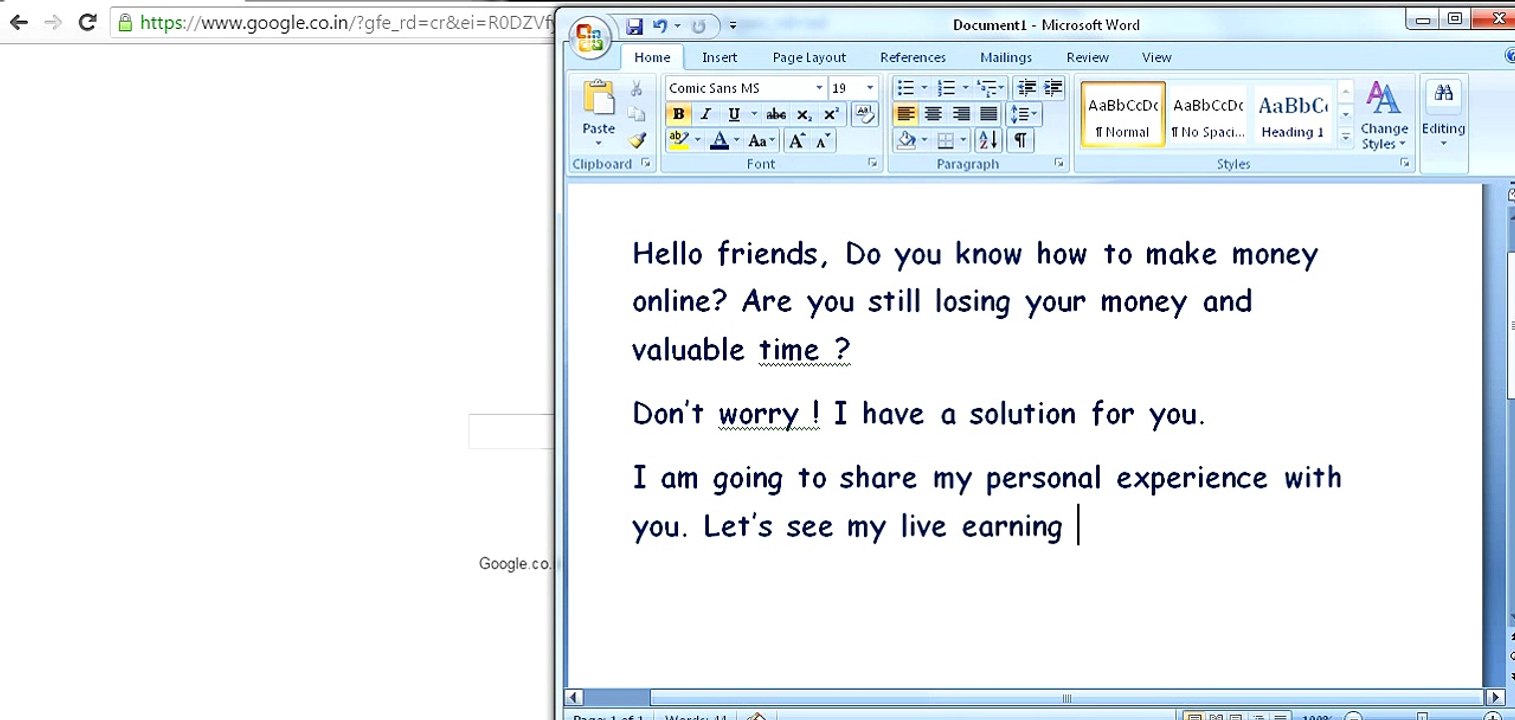Open the Mailings tab

coord(1005,57)
